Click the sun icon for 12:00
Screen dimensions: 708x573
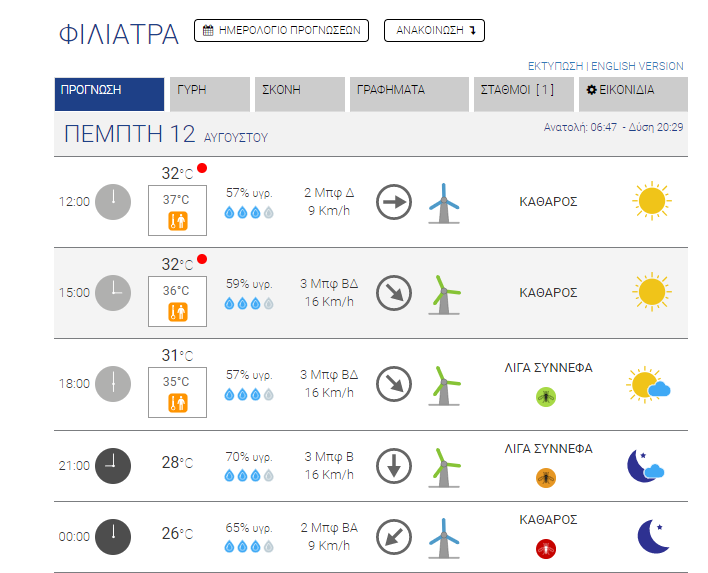(x=652, y=201)
